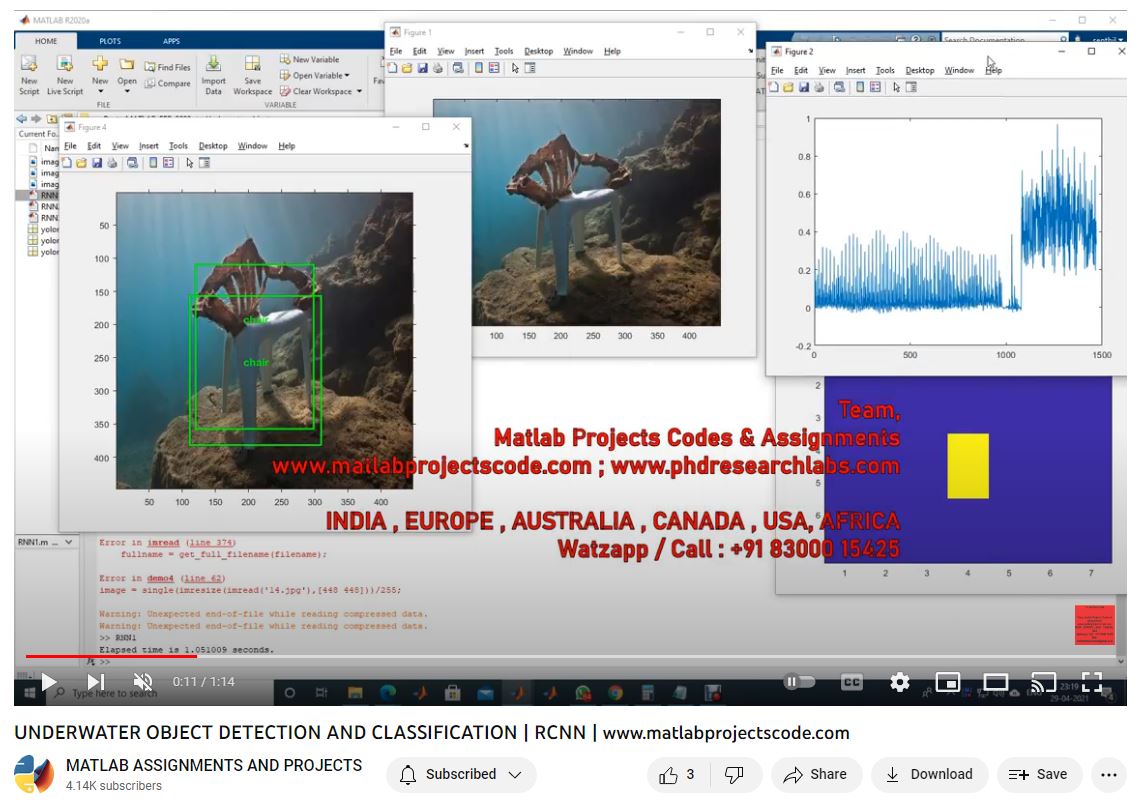
Task: Click New Figure icon in Figure 4 toolbar
Action: coord(67,163)
